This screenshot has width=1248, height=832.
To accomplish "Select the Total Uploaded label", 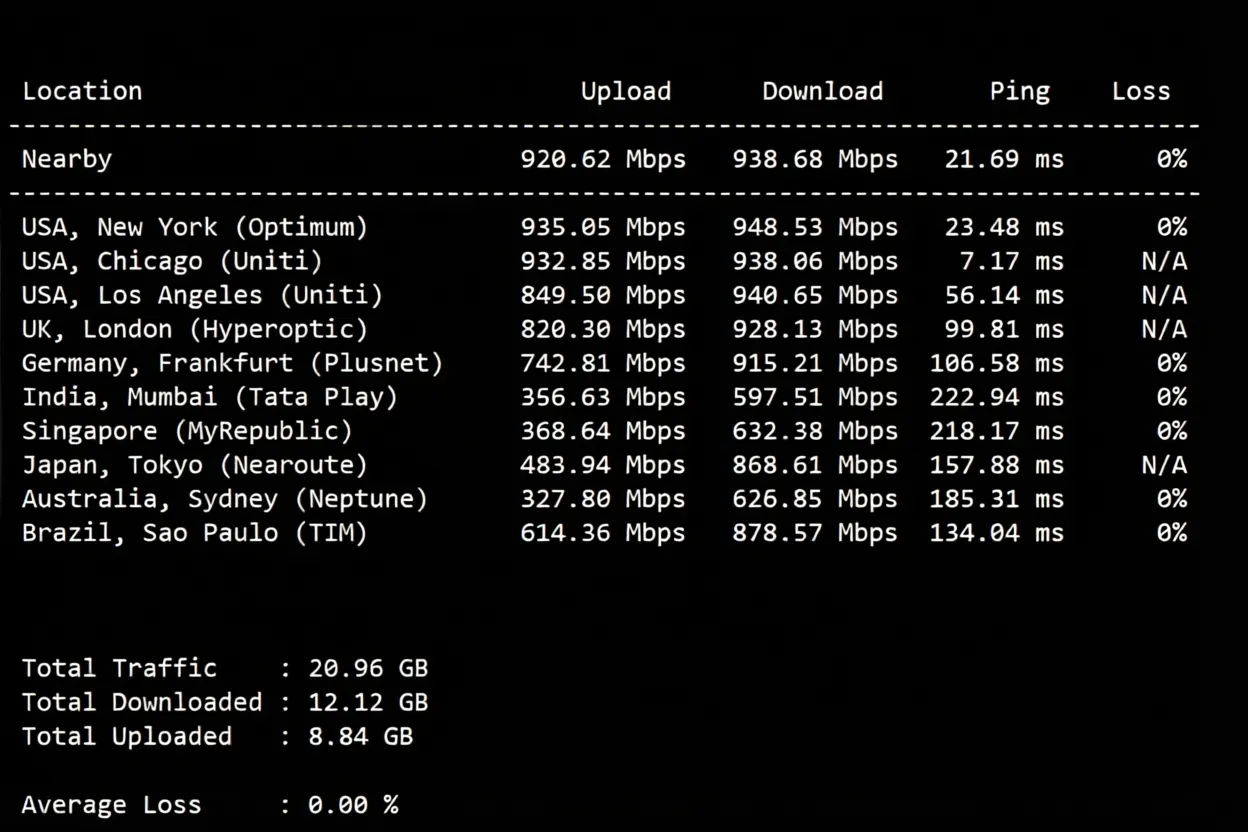I will (127, 736).
